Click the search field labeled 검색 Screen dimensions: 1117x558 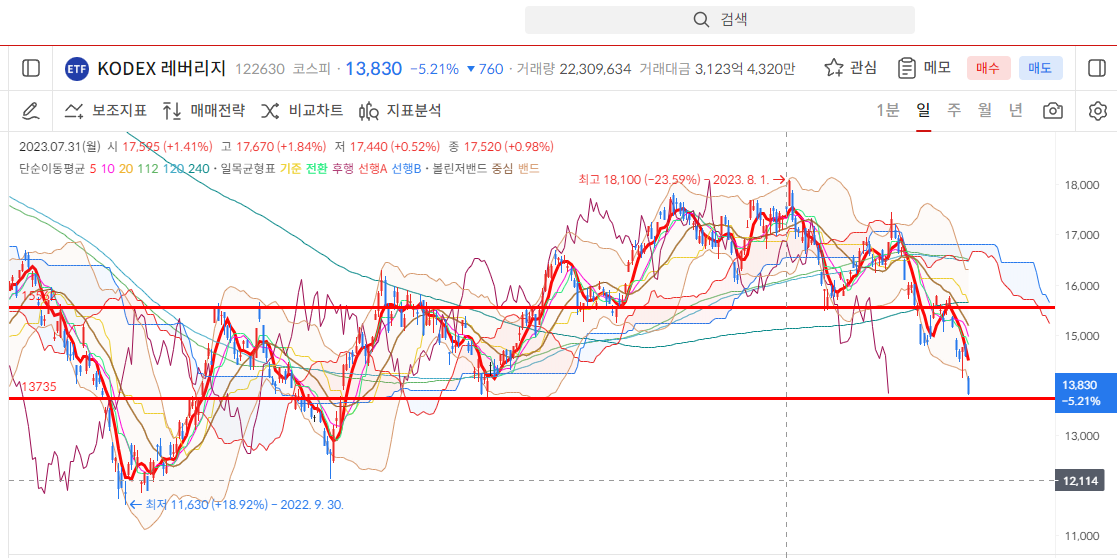719,20
